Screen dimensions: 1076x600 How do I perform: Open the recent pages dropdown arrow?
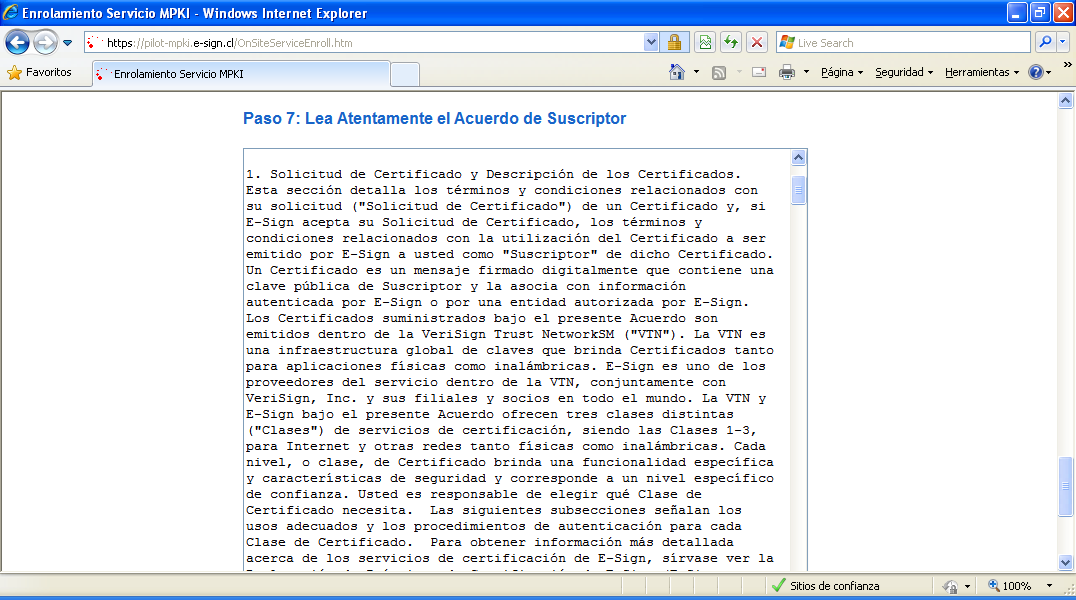(67, 43)
